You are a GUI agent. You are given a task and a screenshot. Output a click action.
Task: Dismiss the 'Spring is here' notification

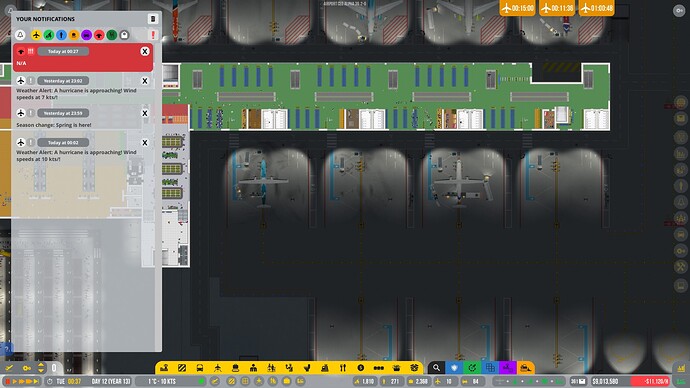pyautogui.click(x=144, y=113)
